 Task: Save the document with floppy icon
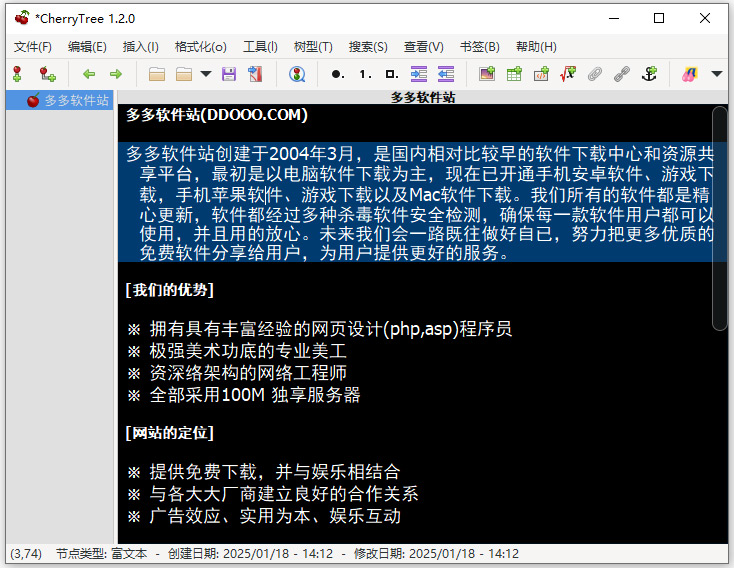tap(228, 74)
